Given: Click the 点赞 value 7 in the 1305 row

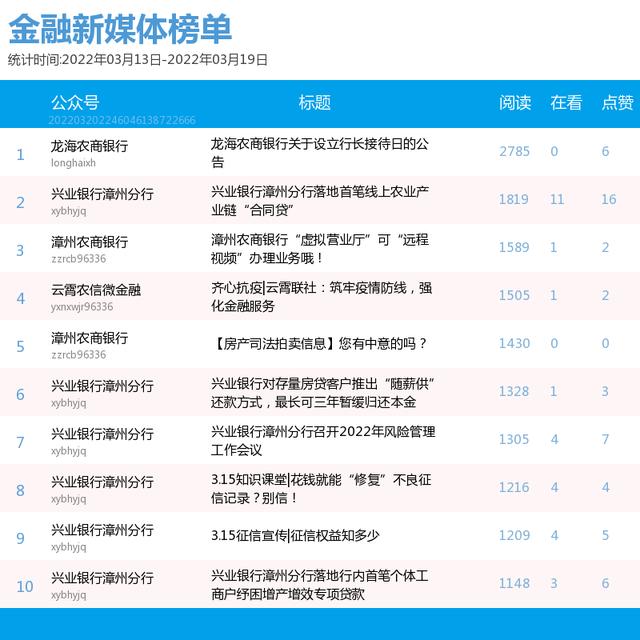Looking at the screenshot, I should [605, 440].
